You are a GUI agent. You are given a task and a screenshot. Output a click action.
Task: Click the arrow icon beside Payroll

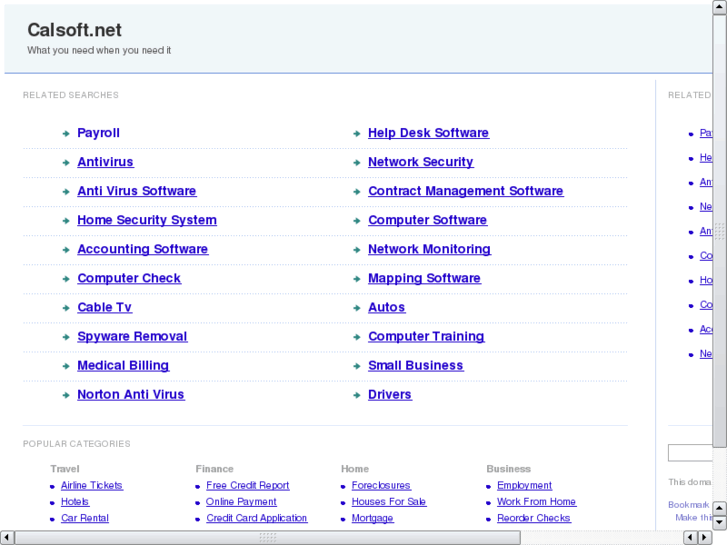tap(66, 133)
